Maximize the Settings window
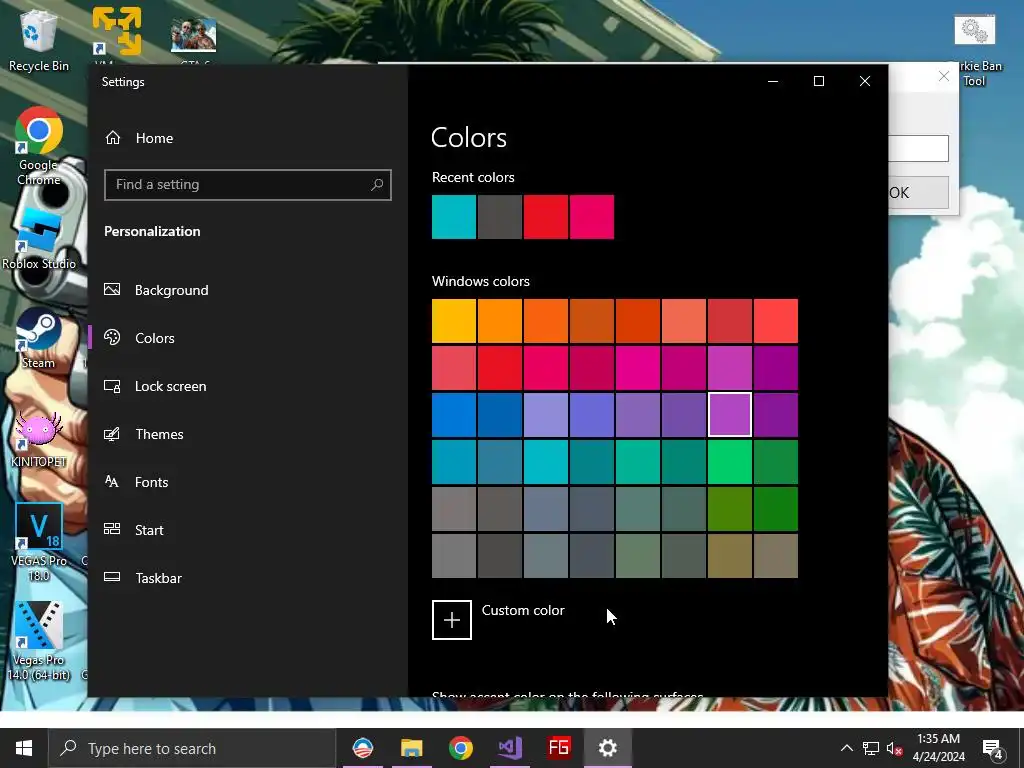This screenshot has width=1024, height=768. click(819, 81)
